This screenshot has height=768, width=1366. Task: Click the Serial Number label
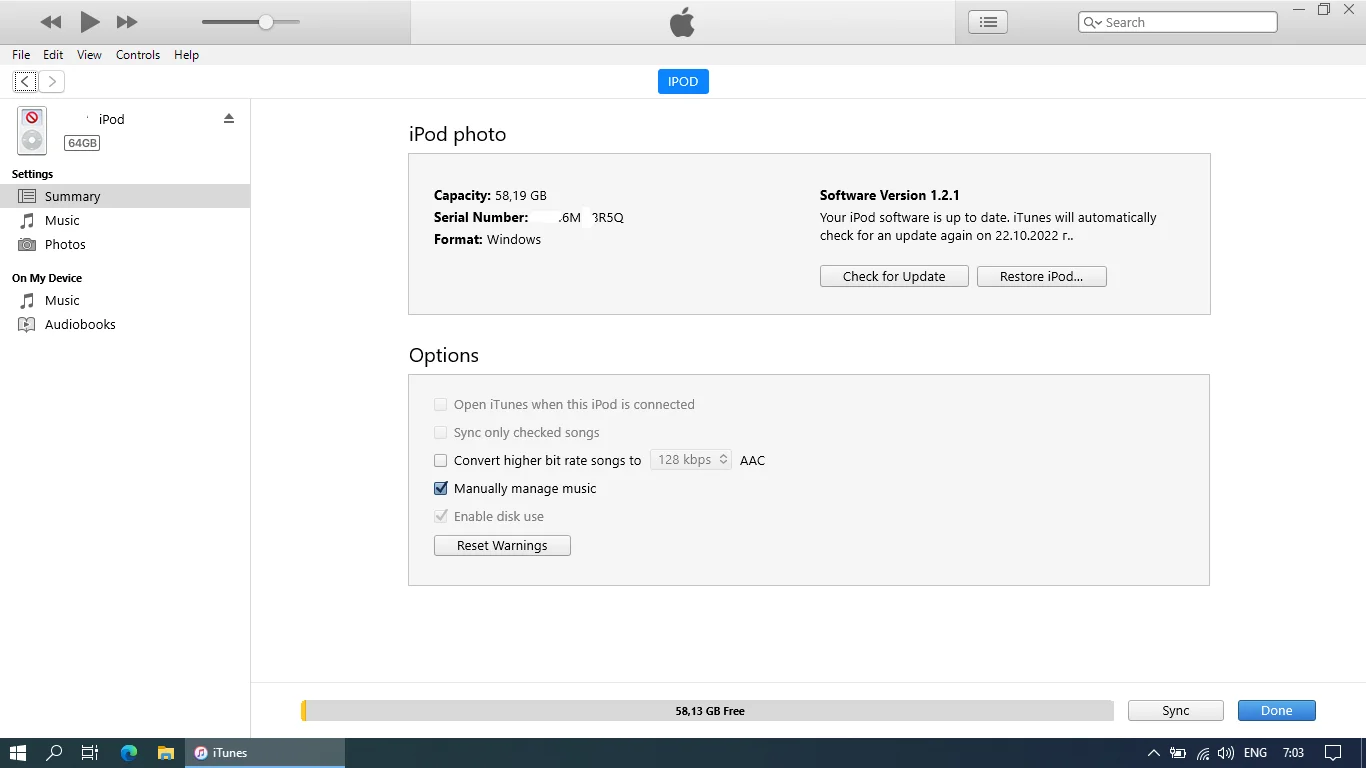tap(481, 218)
